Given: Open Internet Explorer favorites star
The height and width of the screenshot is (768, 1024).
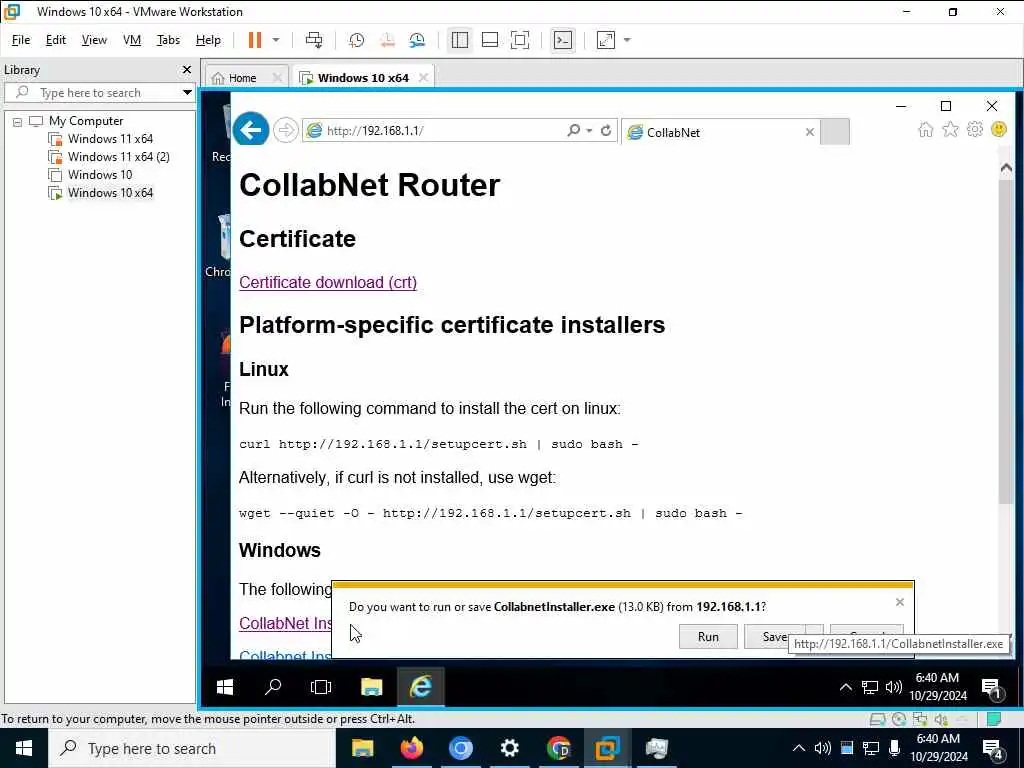Looking at the screenshot, I should 950,129.
